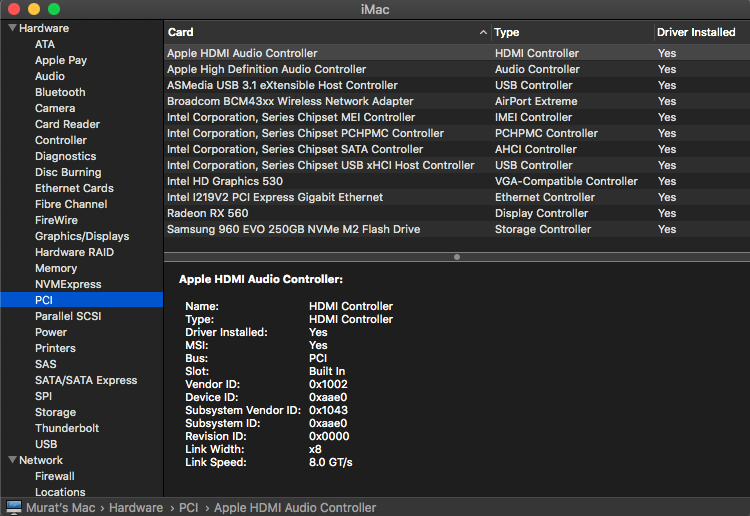Select SPI in sidebar
Image resolution: width=750 pixels, height=516 pixels.
[43, 396]
